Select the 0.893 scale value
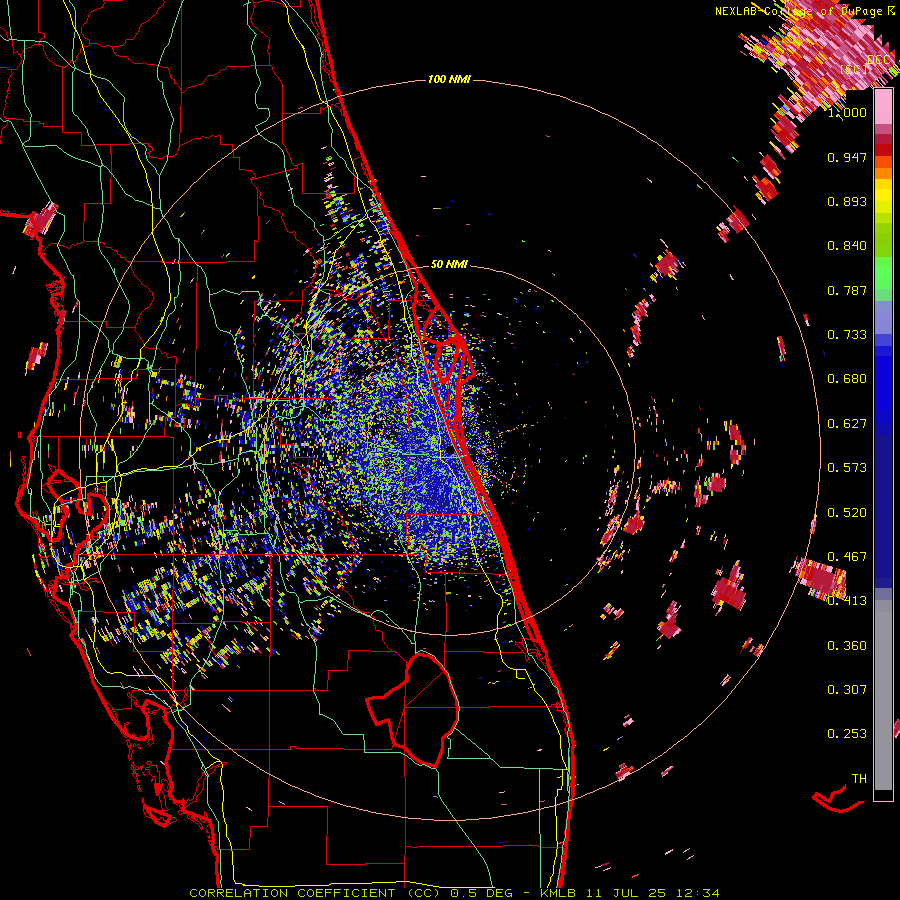900x900 pixels. [x=847, y=201]
